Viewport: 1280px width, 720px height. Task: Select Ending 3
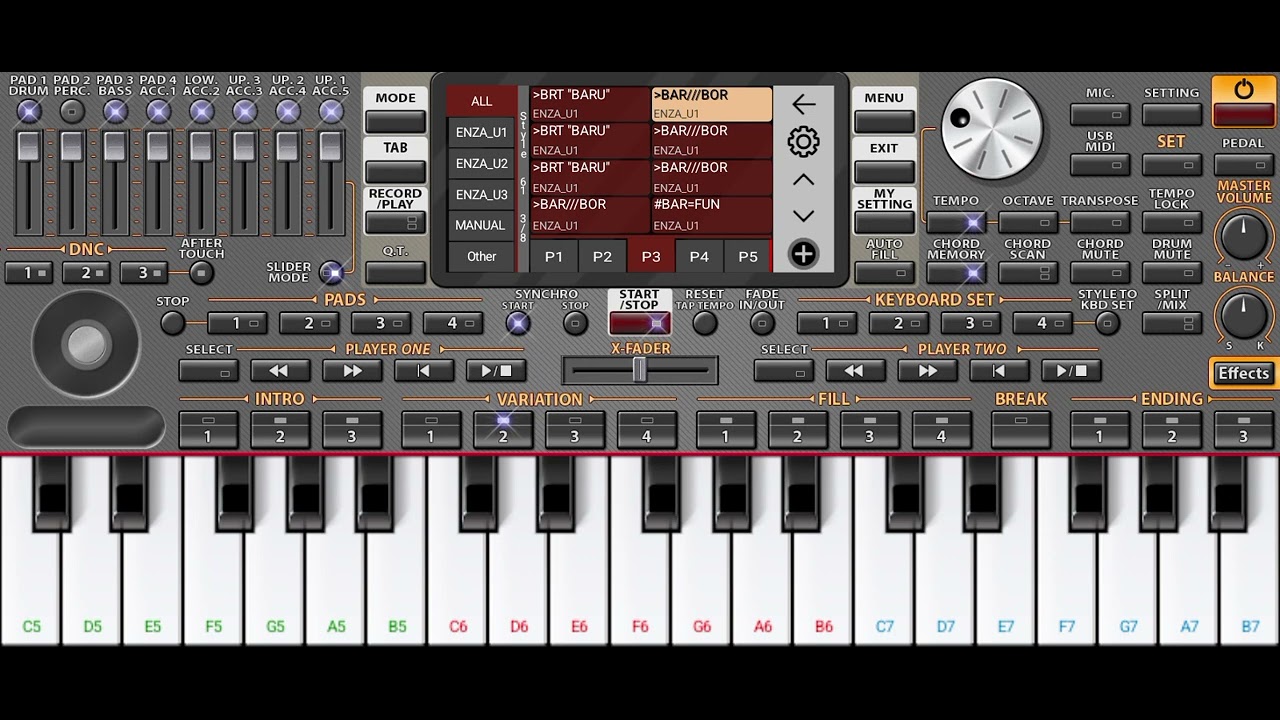point(1243,429)
